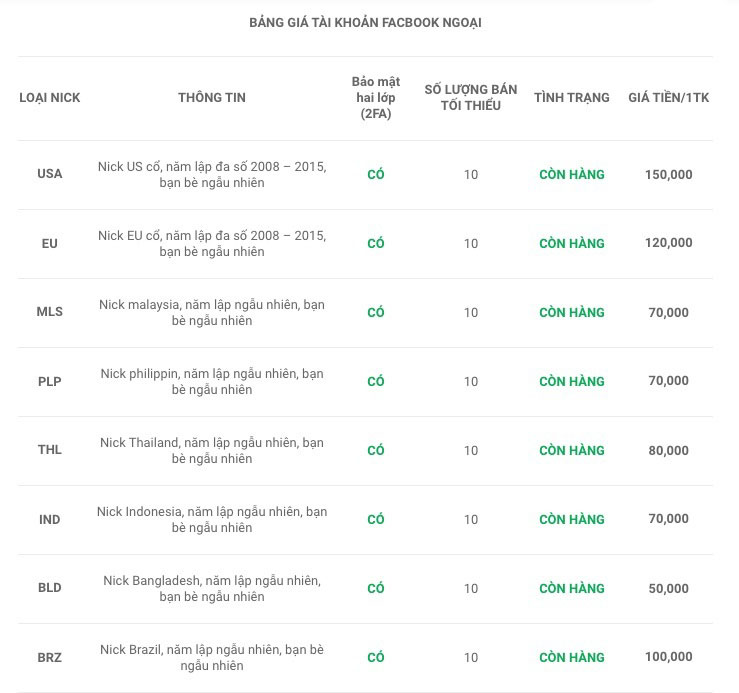Click the GIÁ TIỀN/1TK column header
Image resolution: width=739 pixels, height=693 pixels.
[668, 98]
